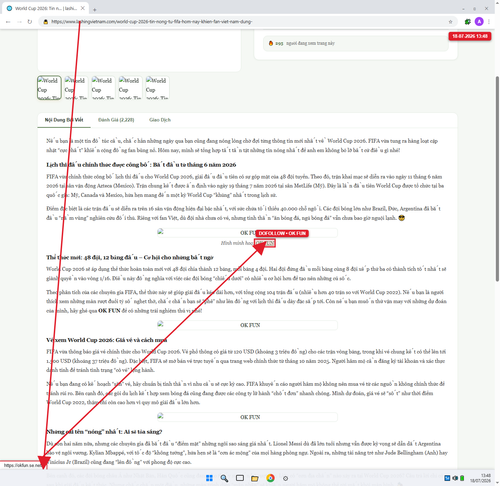Screen dimensions: 500x486
Task: Click the browser forward arrow
Action: tap(19, 22)
